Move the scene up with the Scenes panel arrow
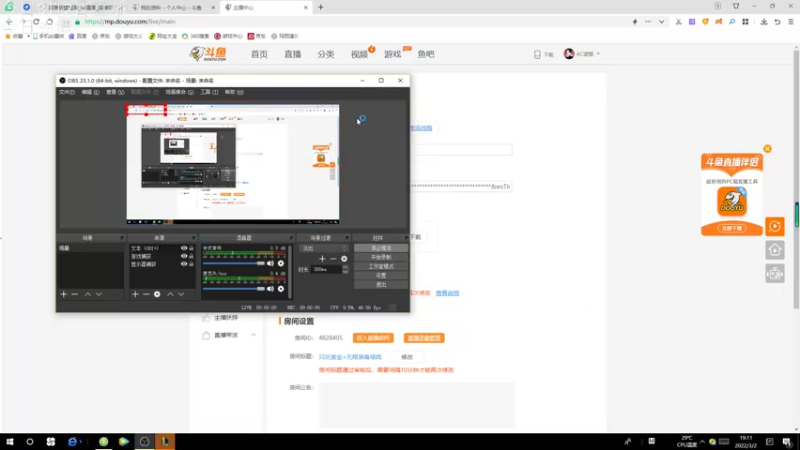Screen dimensions: 800x450 [88, 294]
